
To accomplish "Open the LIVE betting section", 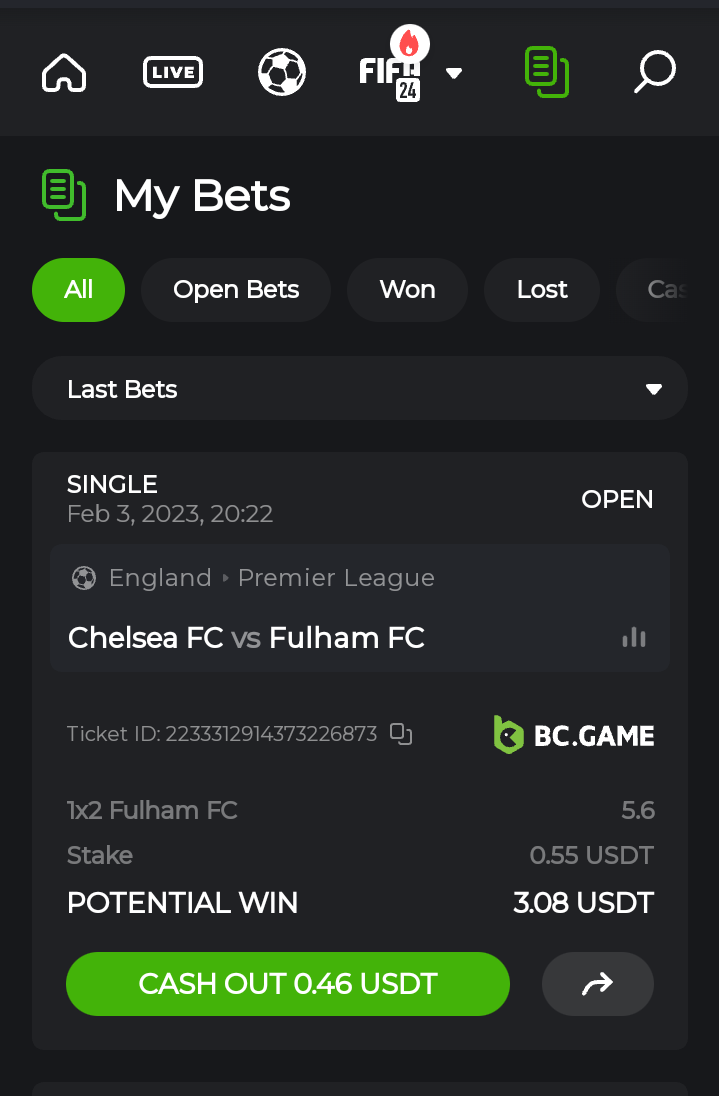I will [173, 72].
